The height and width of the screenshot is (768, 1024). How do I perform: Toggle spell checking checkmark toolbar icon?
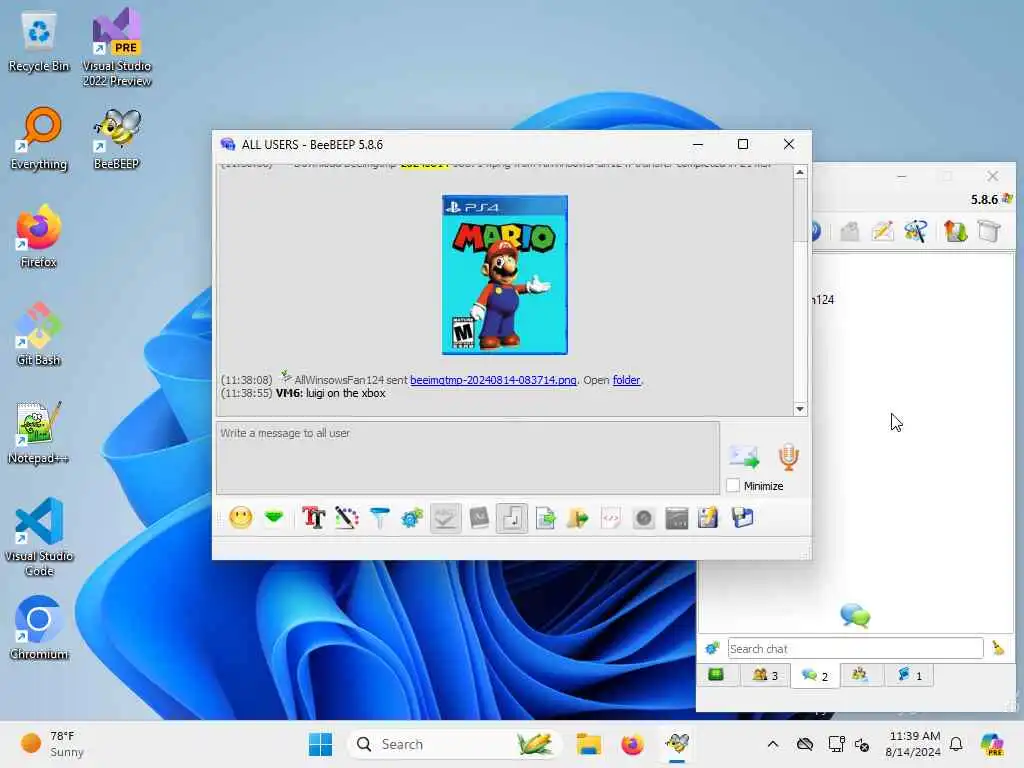445,518
